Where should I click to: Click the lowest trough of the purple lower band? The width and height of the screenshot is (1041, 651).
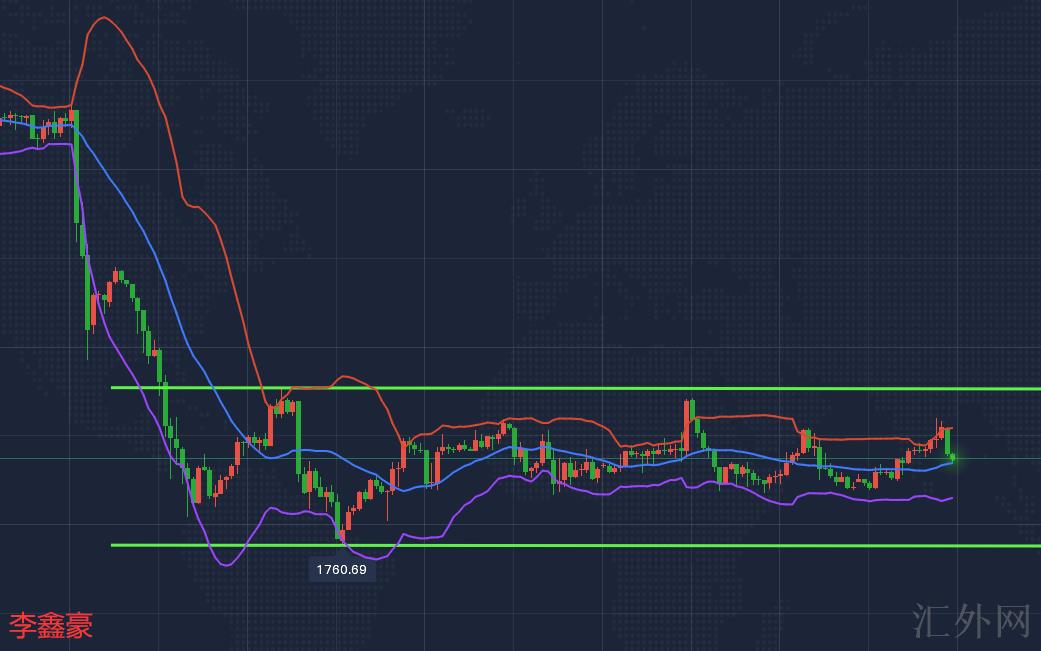click(226, 565)
